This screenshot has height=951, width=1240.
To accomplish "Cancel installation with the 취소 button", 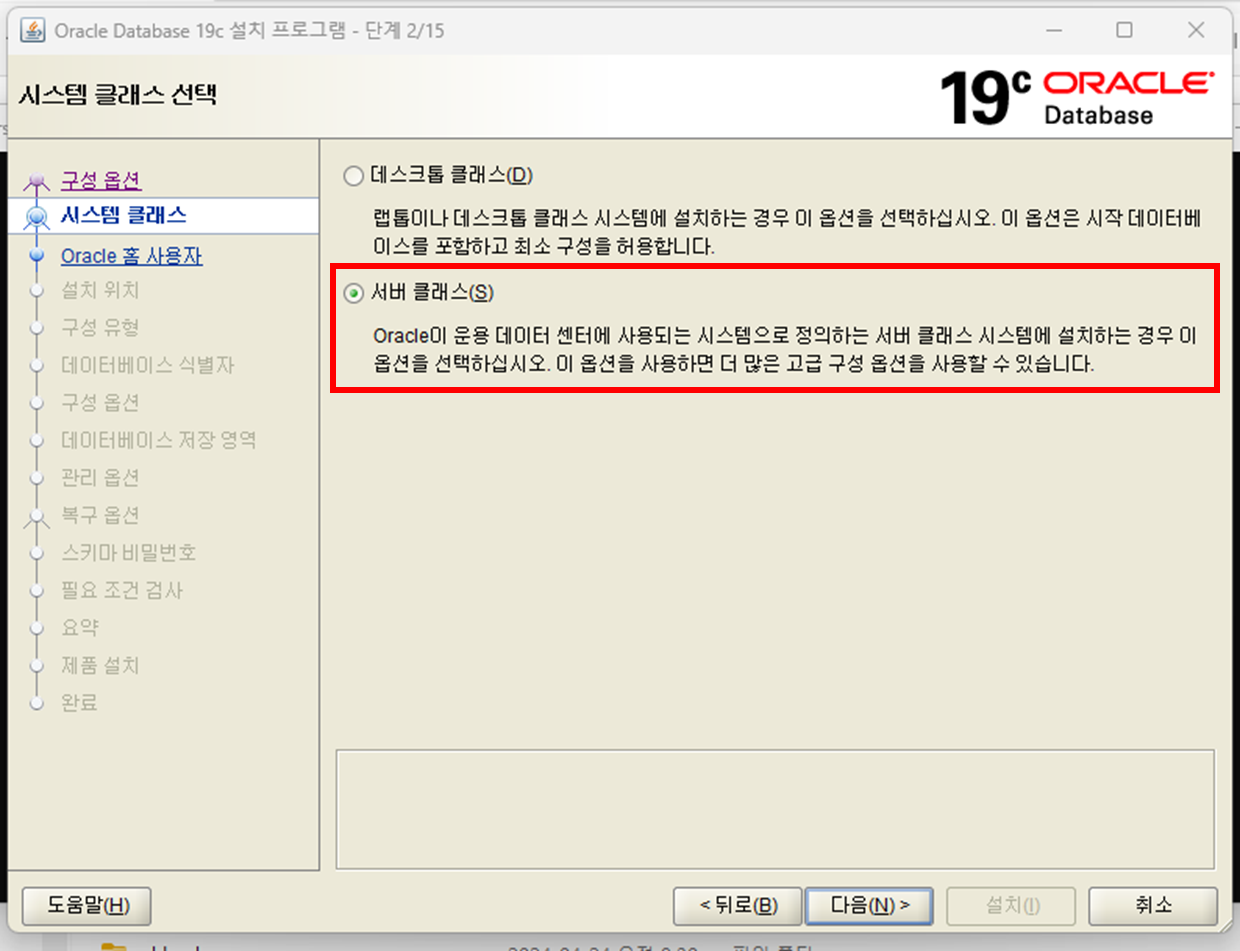I will point(1153,905).
